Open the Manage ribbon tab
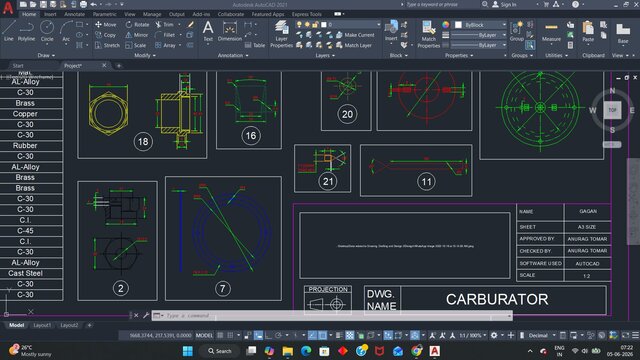This screenshot has height=360, width=640. click(152, 14)
